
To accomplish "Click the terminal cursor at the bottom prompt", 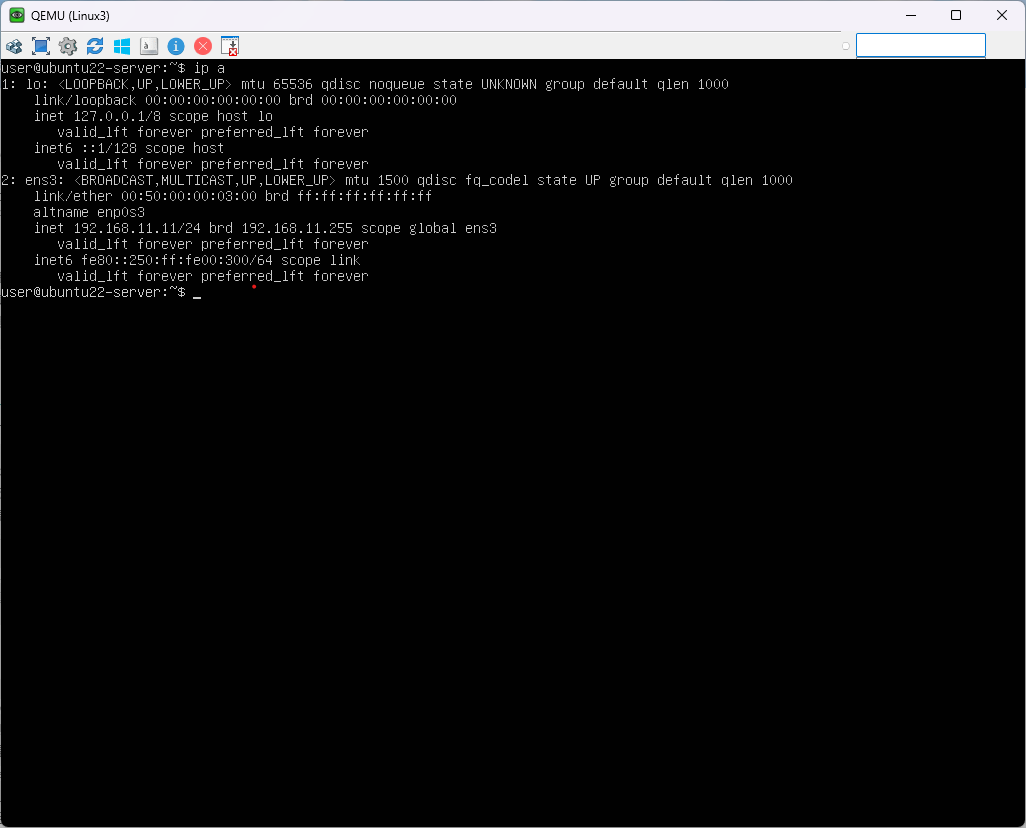I will pos(198,293).
